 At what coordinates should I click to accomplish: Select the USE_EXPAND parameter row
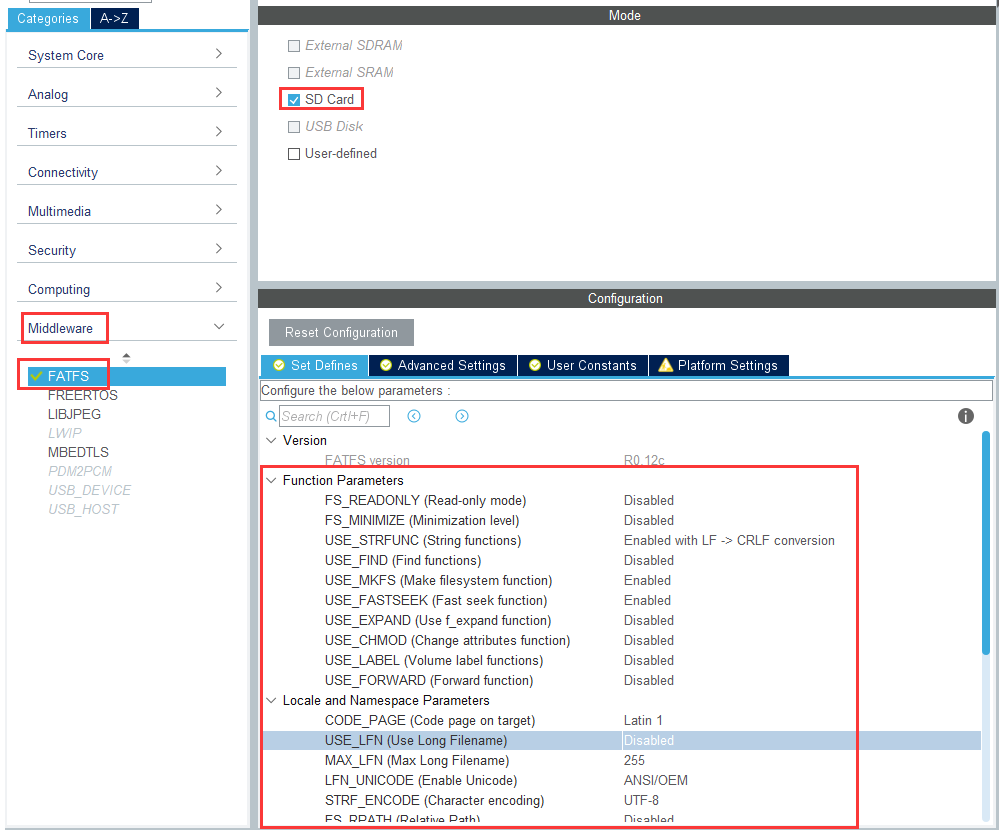(x=622, y=620)
